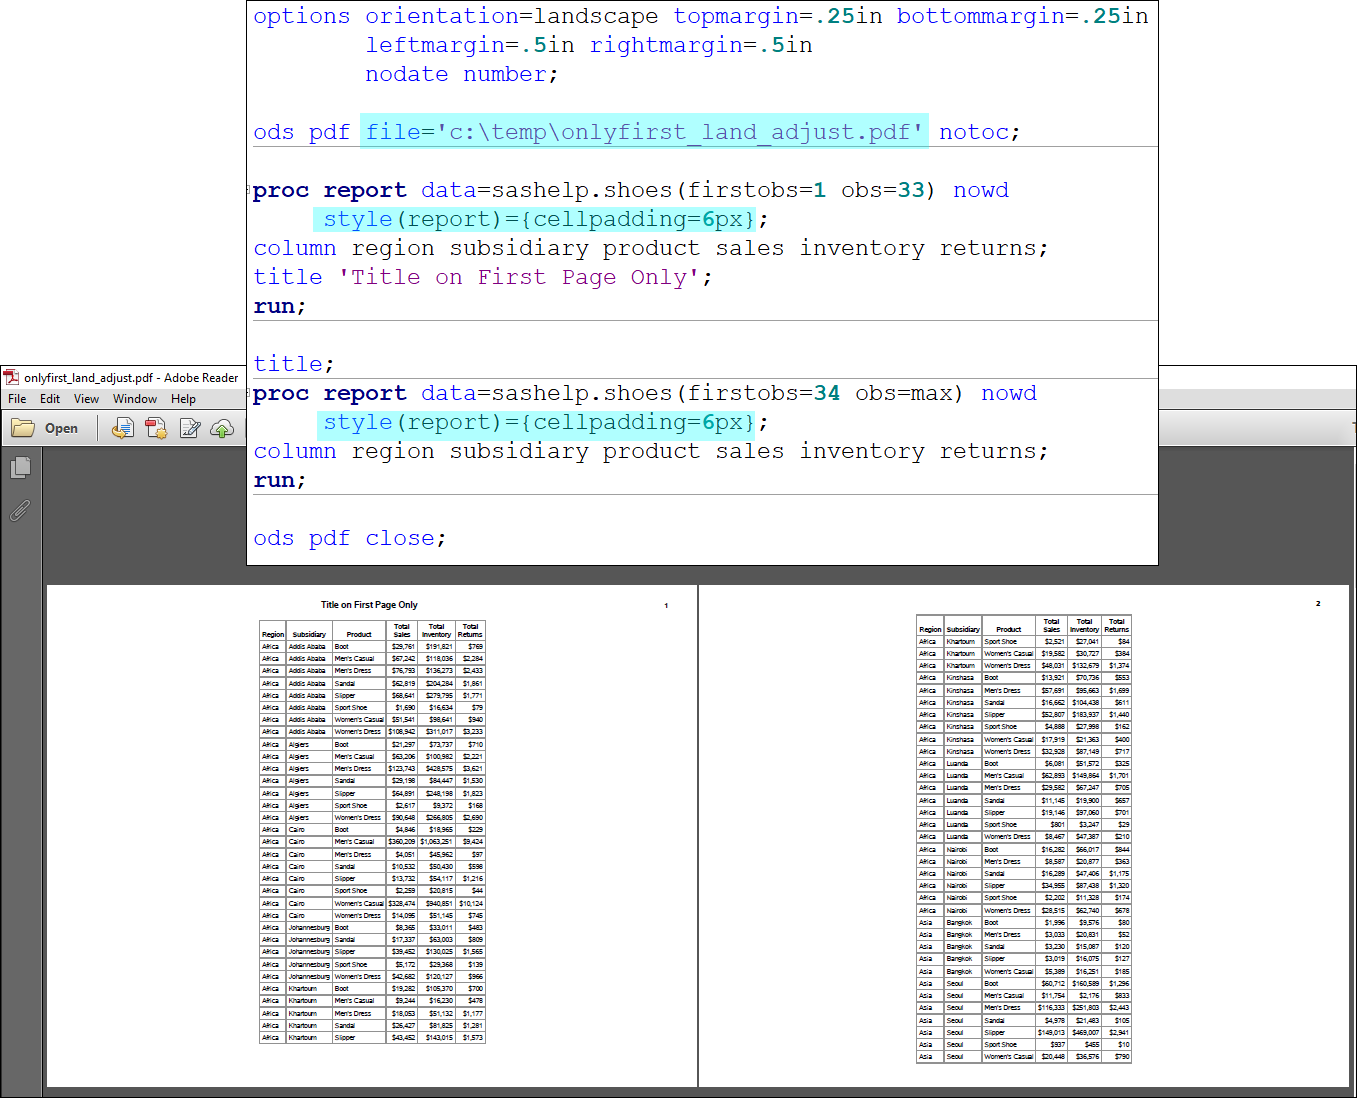
Task: Open the View menu
Action: [x=85, y=398]
